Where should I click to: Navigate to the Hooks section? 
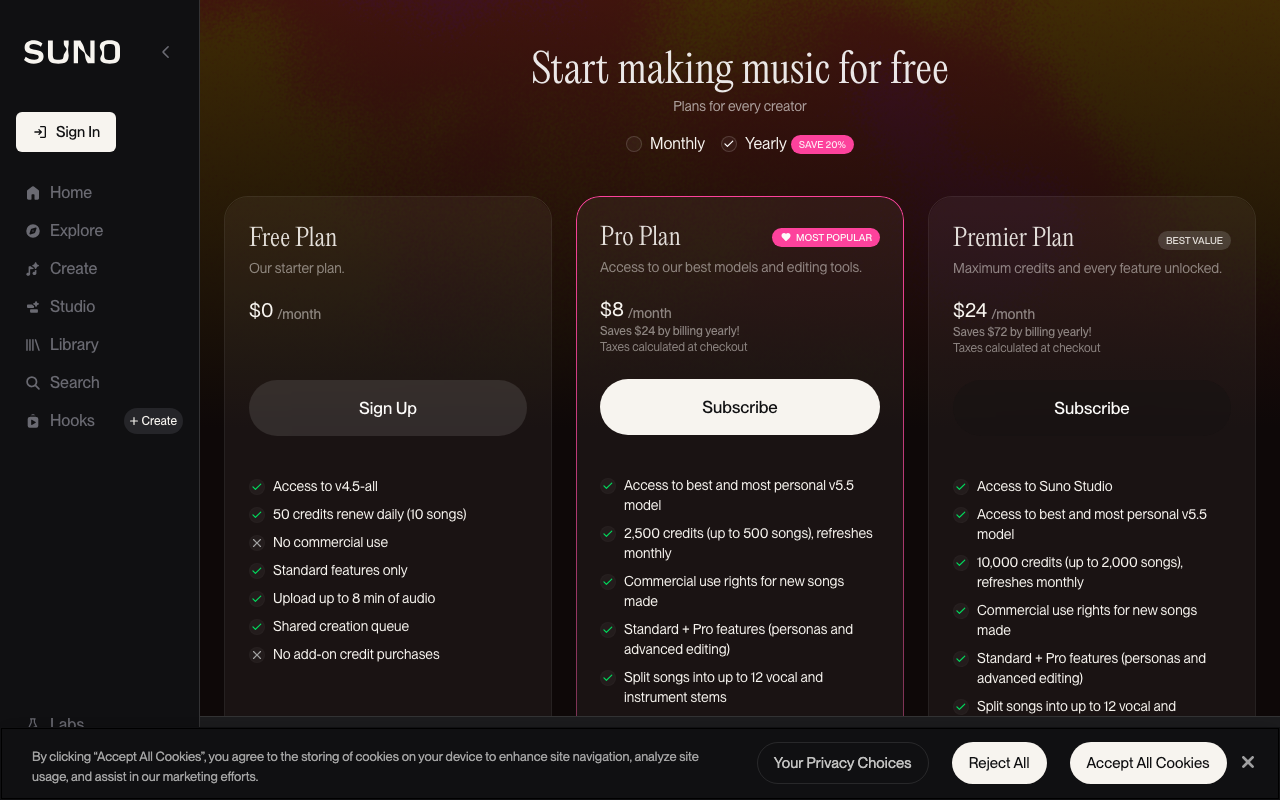[x=70, y=420]
